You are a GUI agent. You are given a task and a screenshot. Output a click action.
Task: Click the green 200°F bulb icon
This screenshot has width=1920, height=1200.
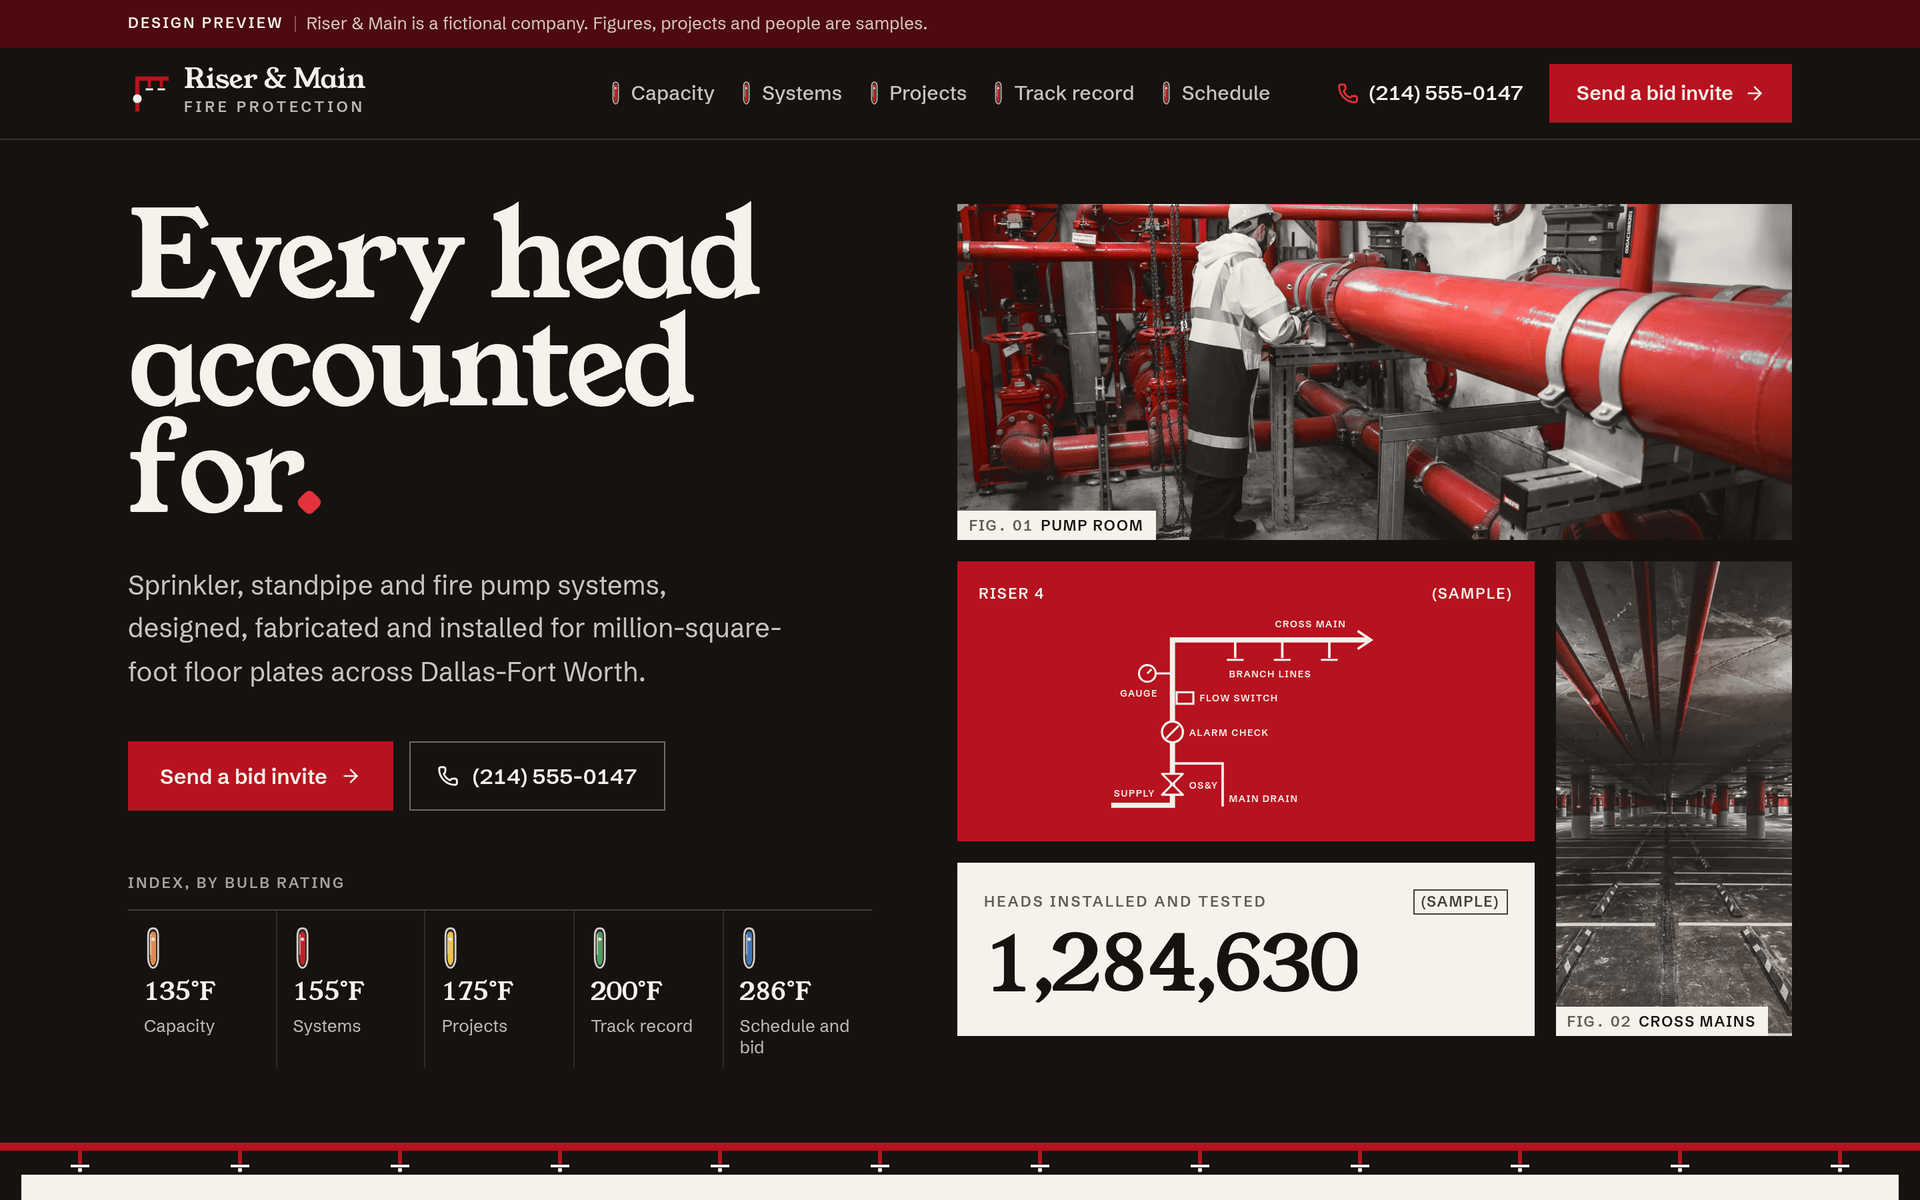(600, 947)
